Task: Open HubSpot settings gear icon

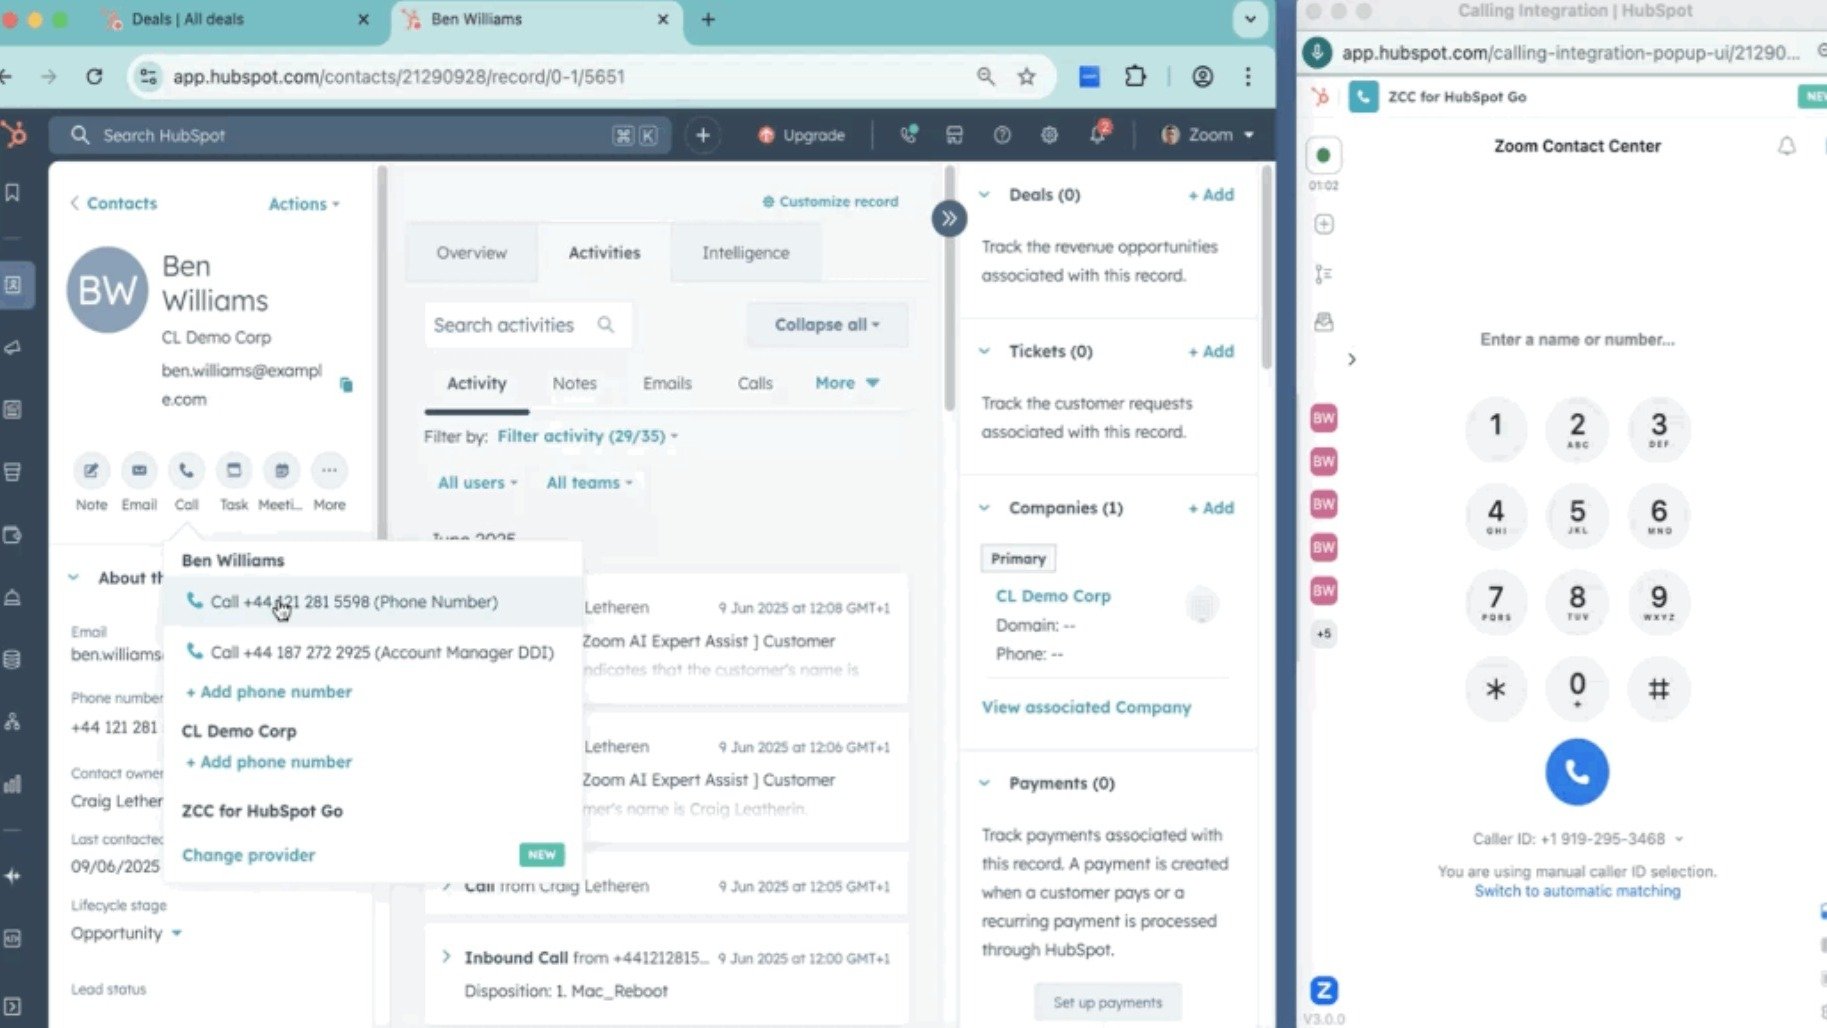Action: (x=1049, y=135)
